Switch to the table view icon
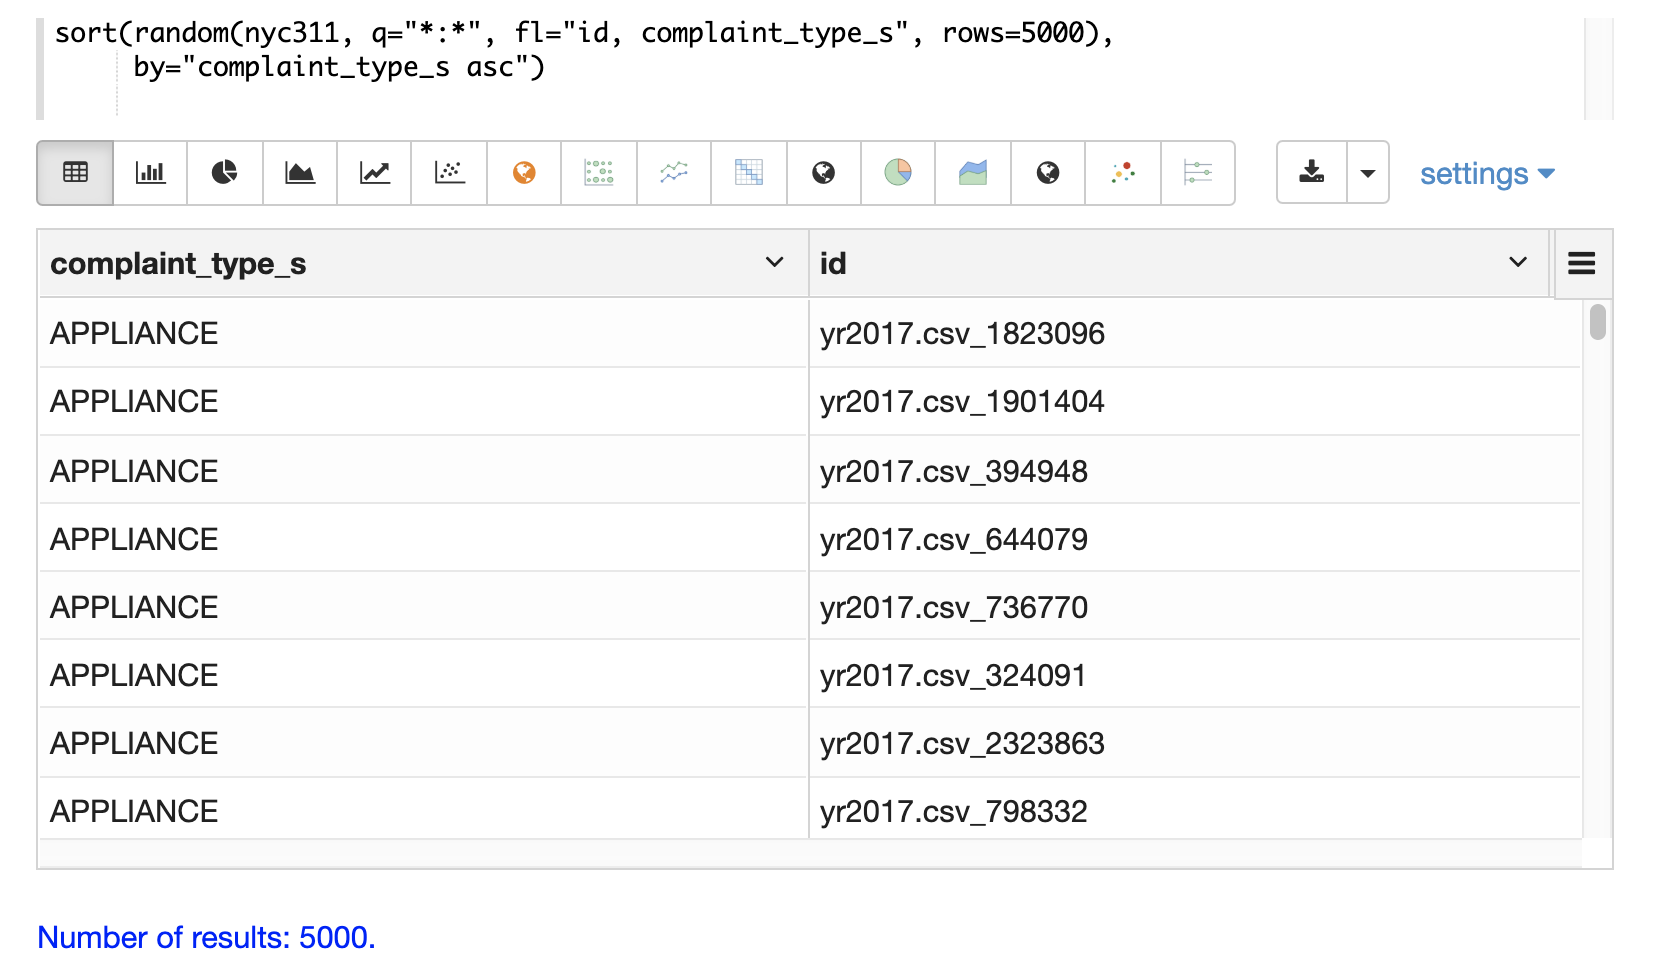The image size is (1680, 974). [x=75, y=173]
